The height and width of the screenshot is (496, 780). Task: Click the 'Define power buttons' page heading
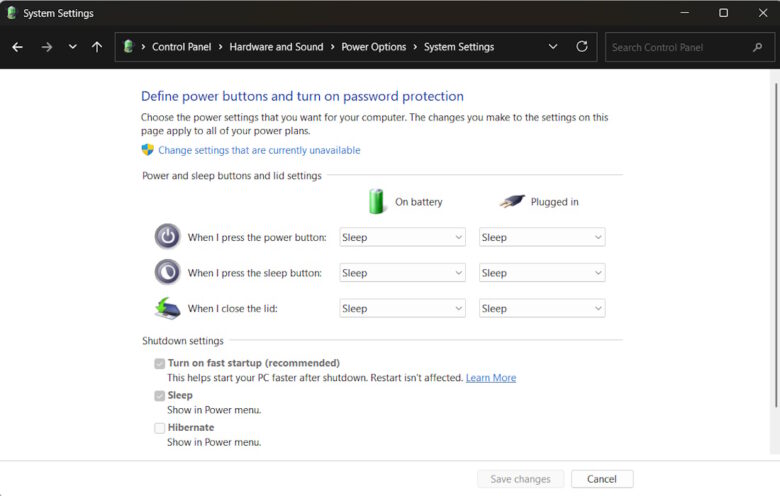point(302,96)
